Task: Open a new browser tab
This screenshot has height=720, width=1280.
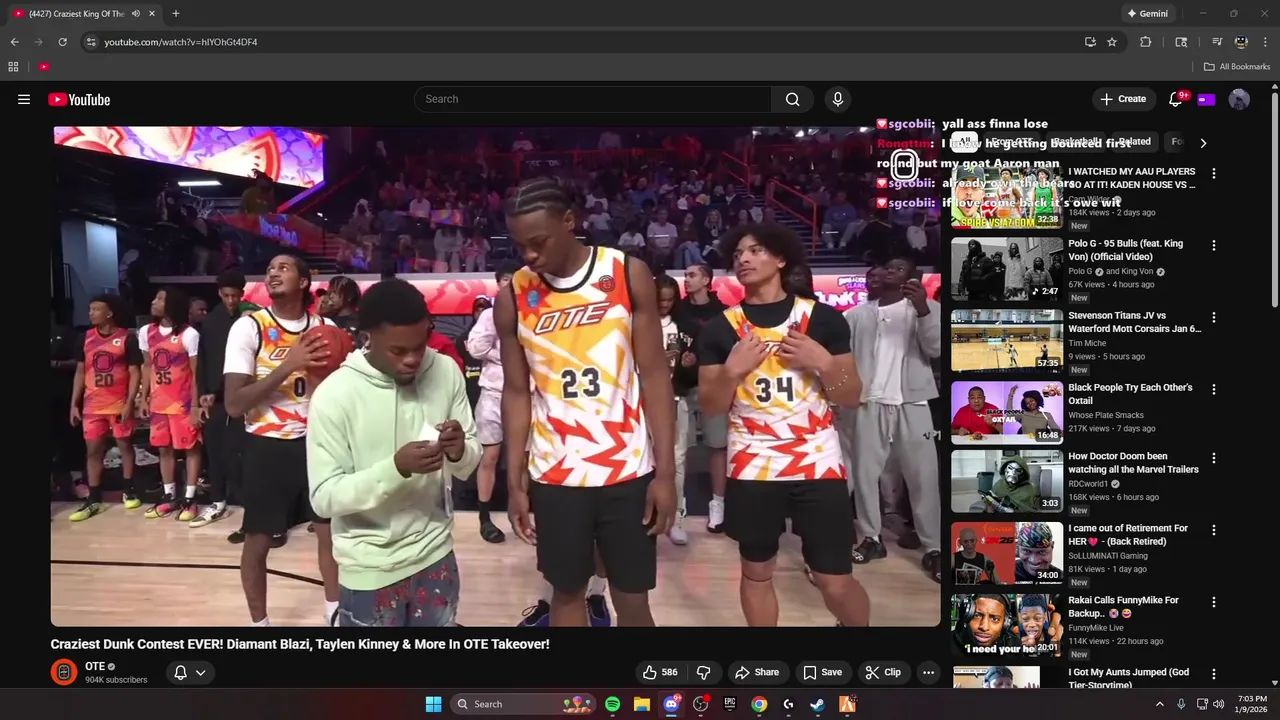Action: point(176,13)
